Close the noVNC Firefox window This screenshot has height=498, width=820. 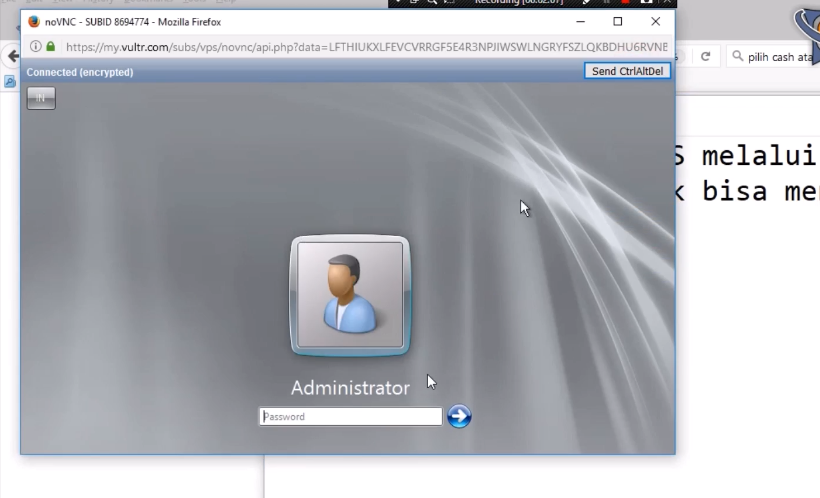coord(656,21)
